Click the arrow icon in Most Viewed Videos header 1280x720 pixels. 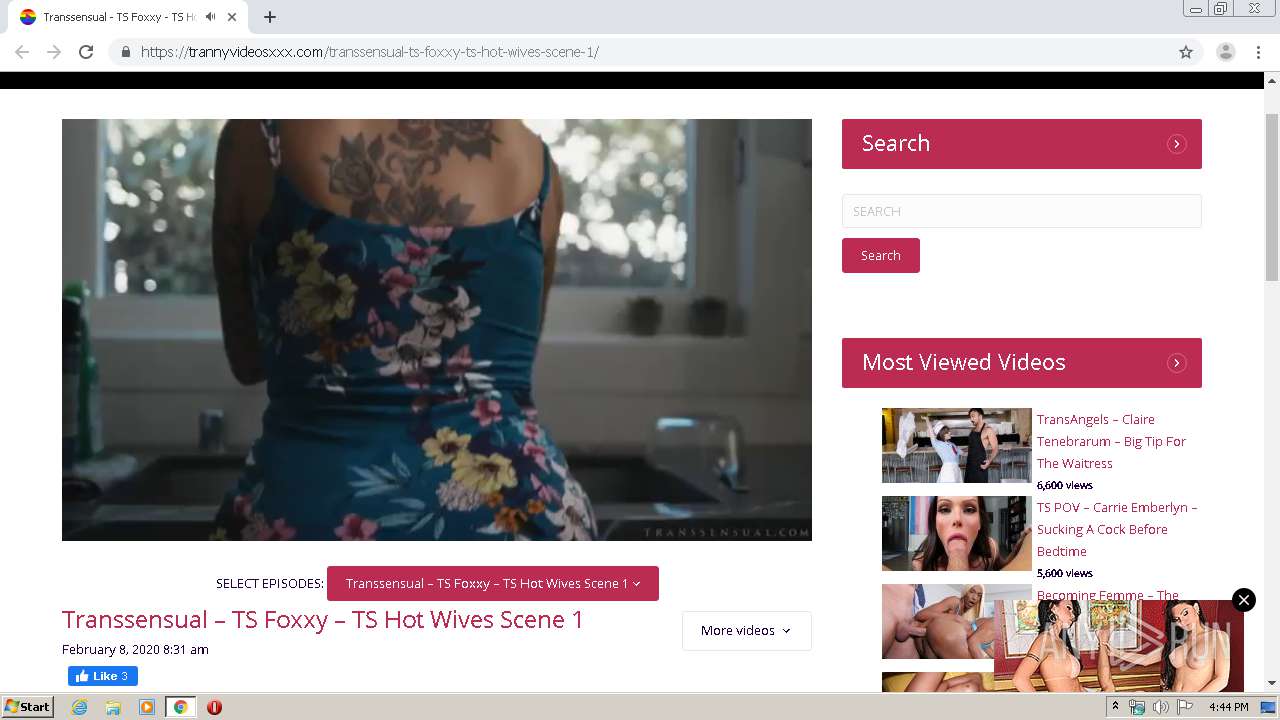coord(1177,363)
